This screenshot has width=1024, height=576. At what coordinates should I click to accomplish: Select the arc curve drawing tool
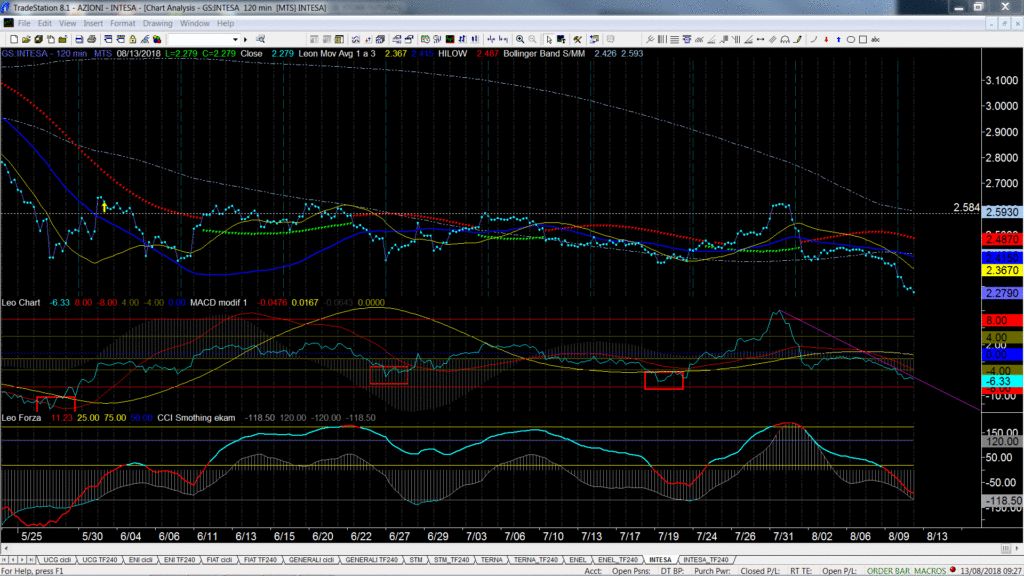tap(814, 39)
